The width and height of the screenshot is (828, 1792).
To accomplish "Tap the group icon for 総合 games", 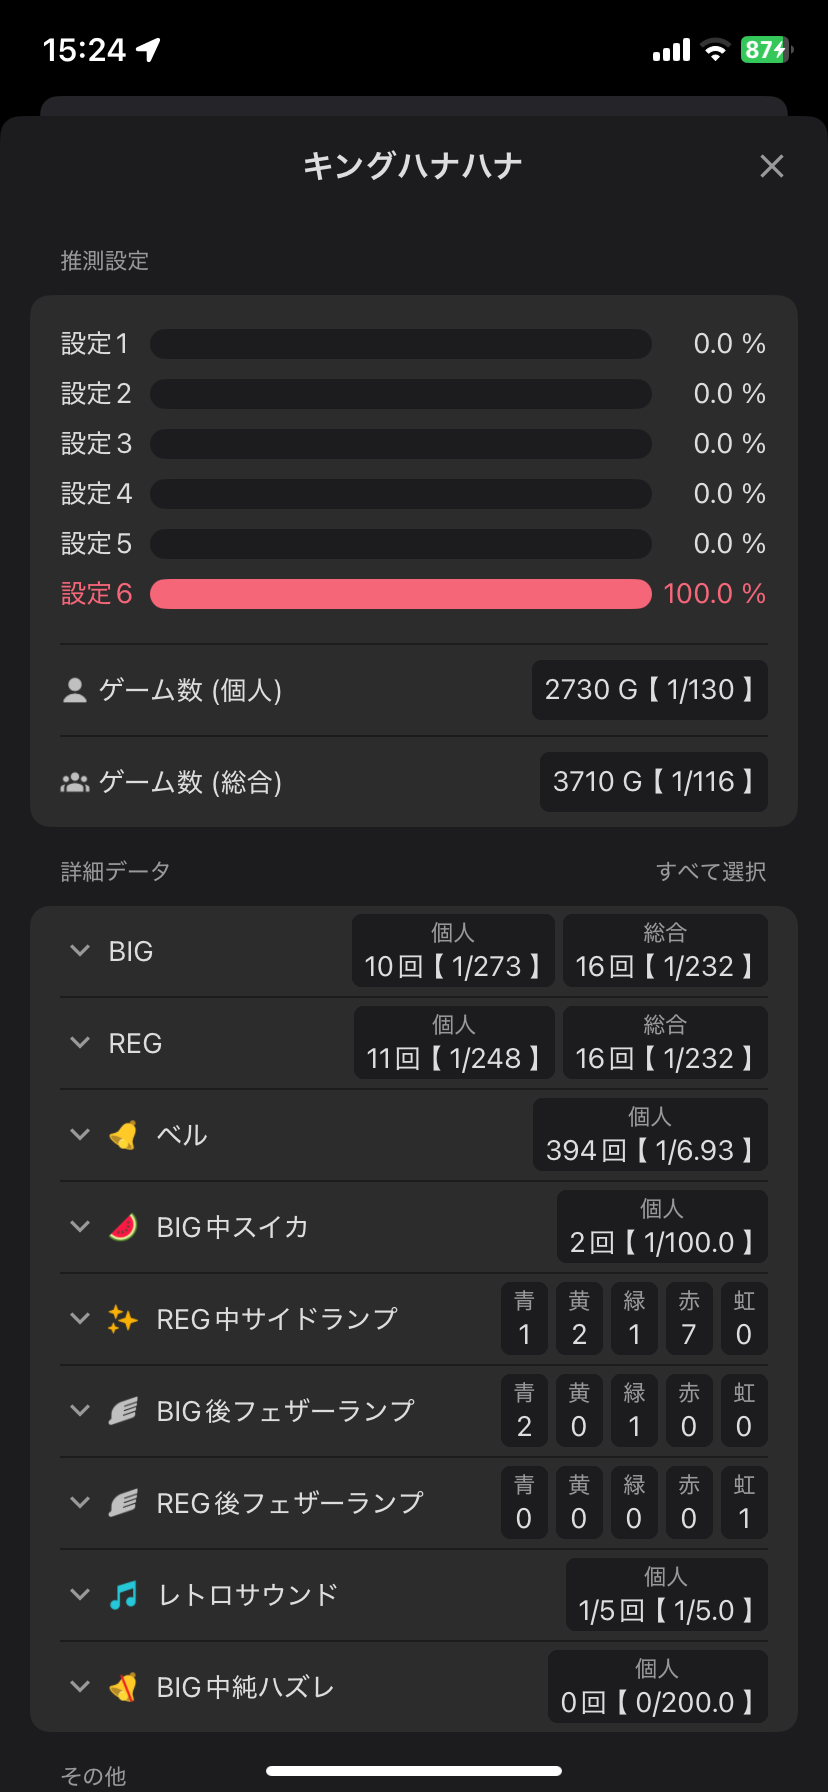I will pyautogui.click(x=75, y=782).
